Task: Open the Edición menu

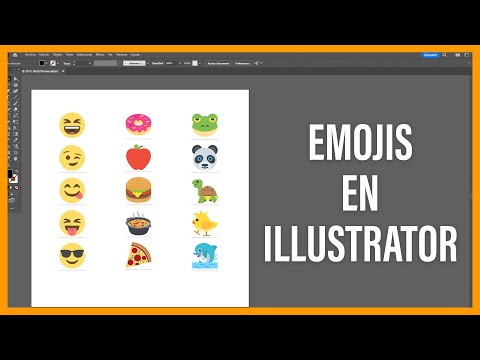Action: coord(44,55)
